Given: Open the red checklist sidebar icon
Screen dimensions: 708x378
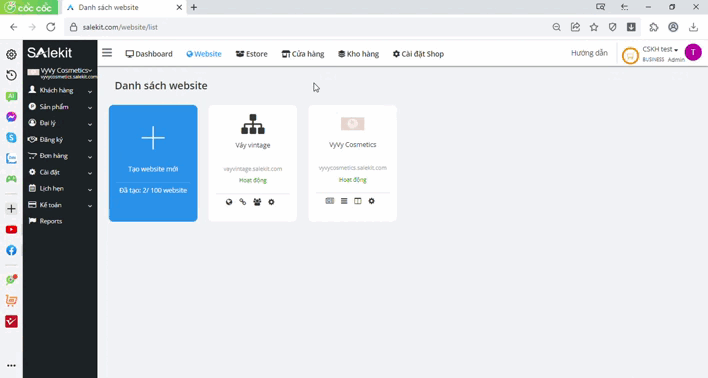Looking at the screenshot, I should [x=11, y=322].
